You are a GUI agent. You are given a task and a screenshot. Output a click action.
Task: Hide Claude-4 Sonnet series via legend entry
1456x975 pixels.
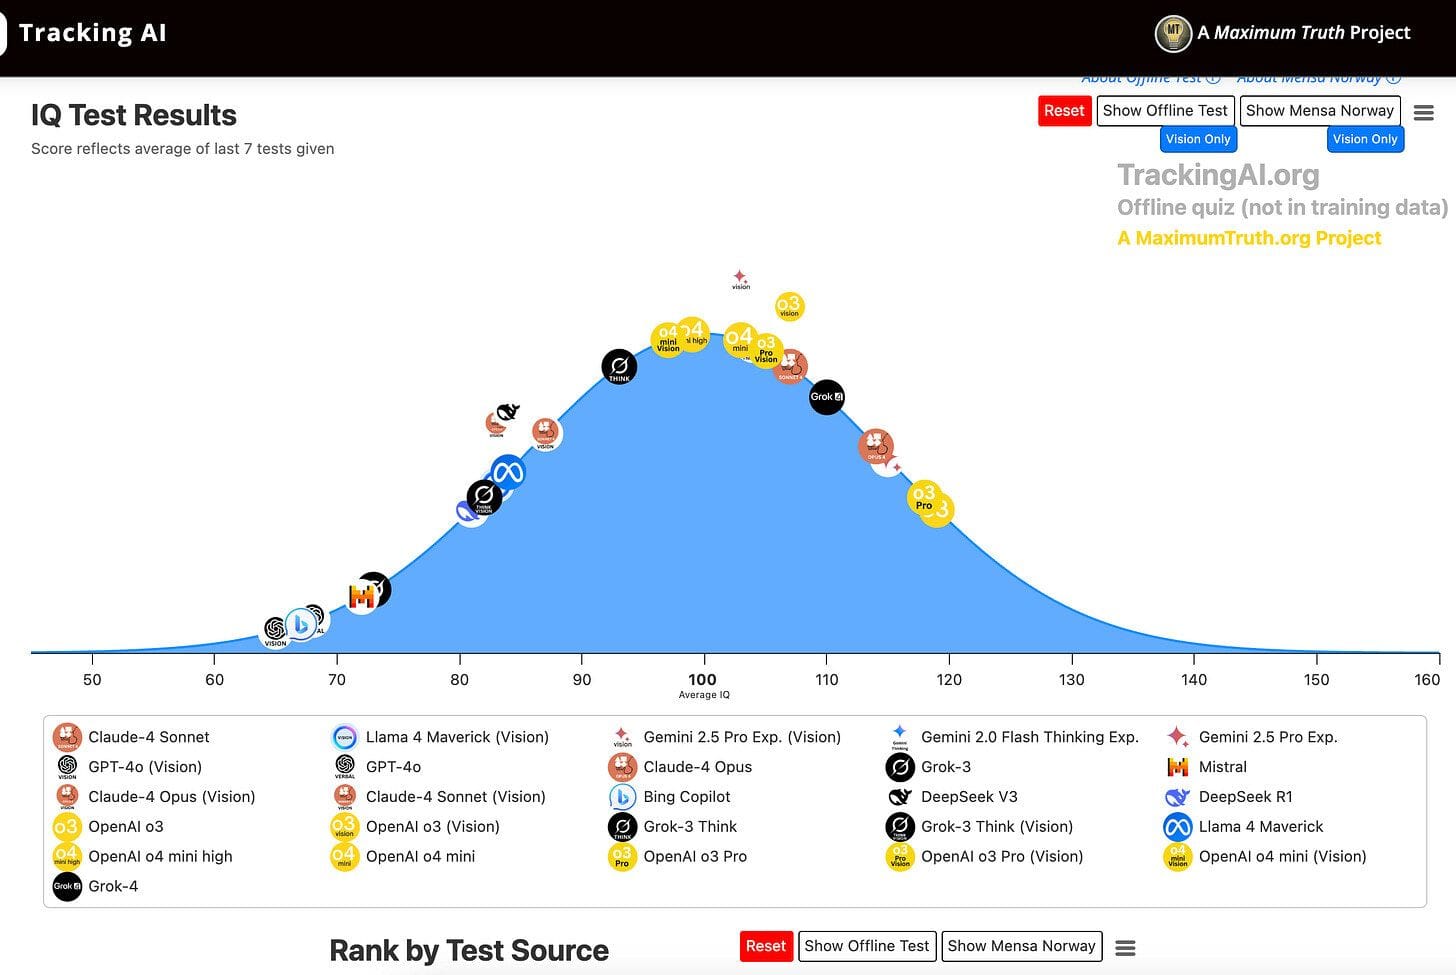click(x=148, y=737)
